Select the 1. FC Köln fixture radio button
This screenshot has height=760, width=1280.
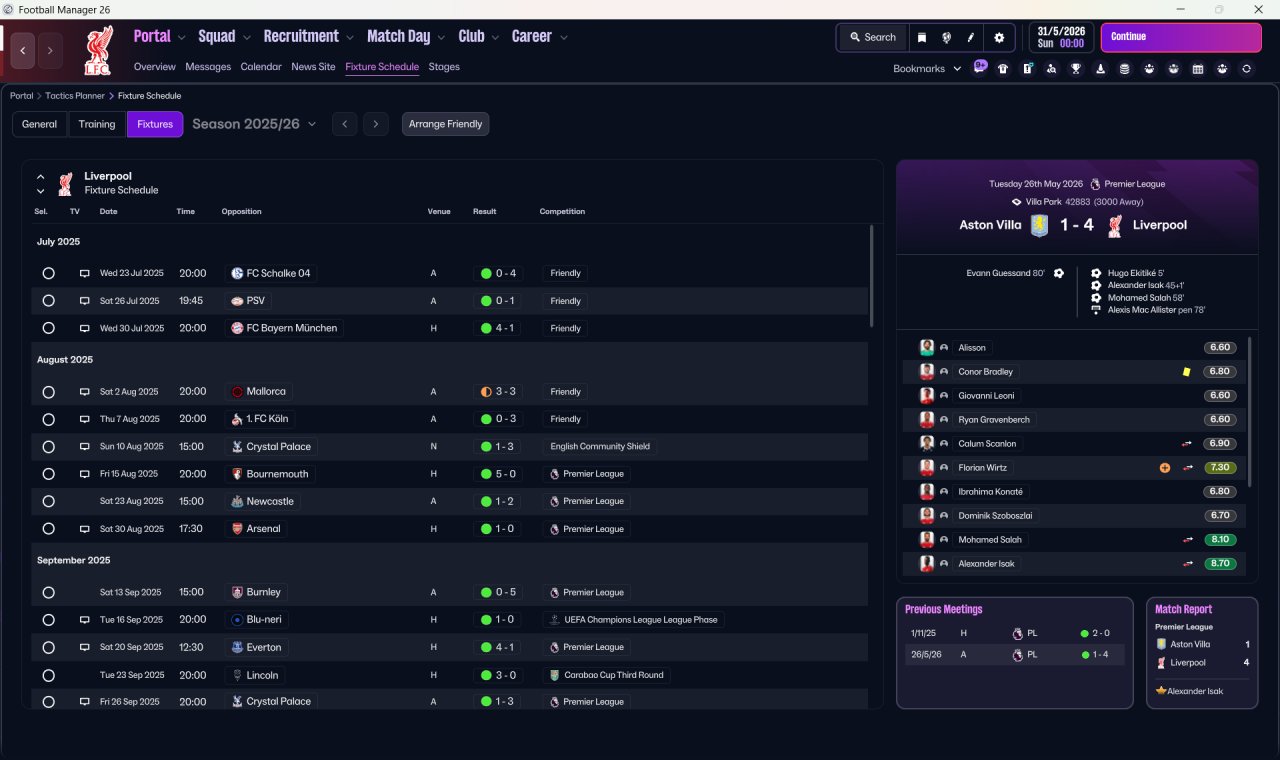point(48,419)
